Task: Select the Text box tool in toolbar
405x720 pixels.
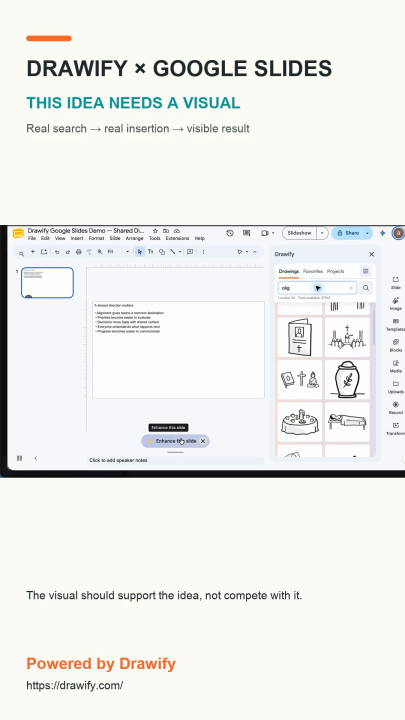Action: click(x=150, y=252)
